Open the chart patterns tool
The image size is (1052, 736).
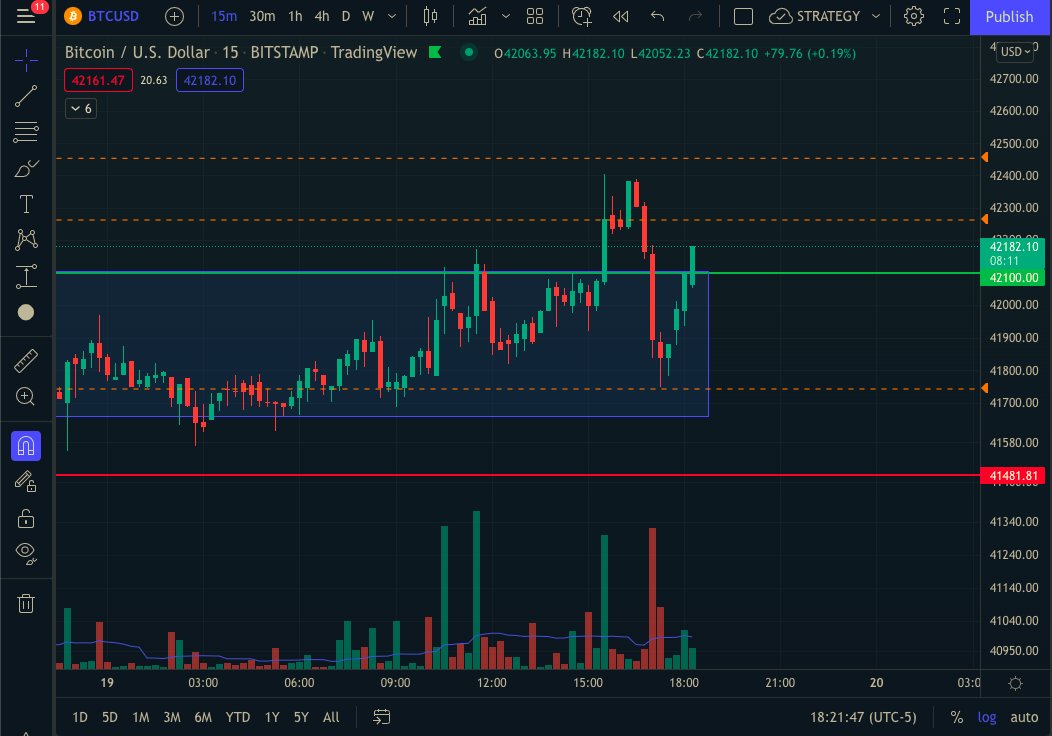pos(26,240)
